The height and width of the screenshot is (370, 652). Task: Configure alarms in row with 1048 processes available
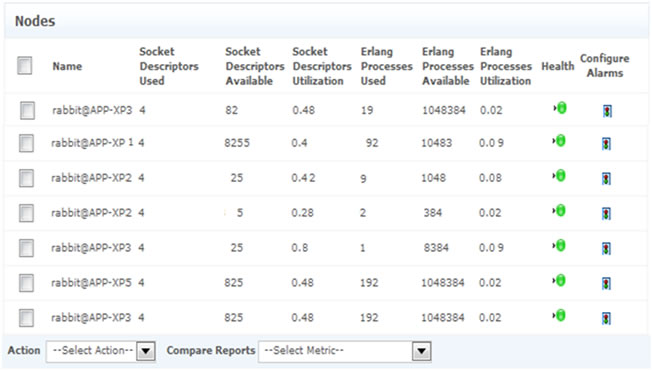pyautogui.click(x=606, y=179)
